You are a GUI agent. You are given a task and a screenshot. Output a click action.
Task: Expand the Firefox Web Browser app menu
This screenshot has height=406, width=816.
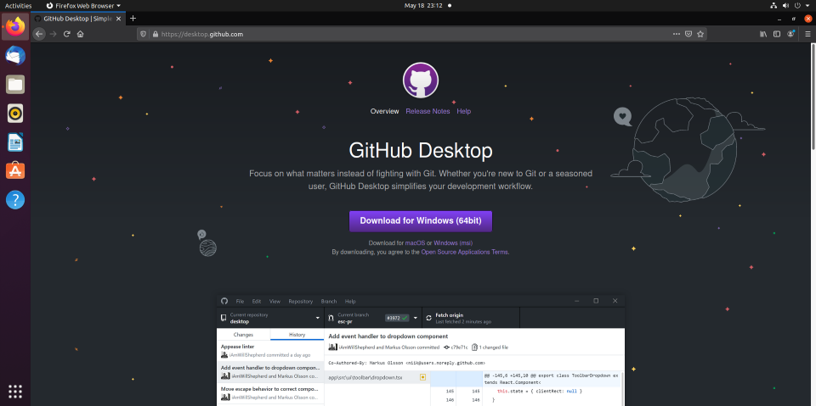pyautogui.click(x=83, y=5)
